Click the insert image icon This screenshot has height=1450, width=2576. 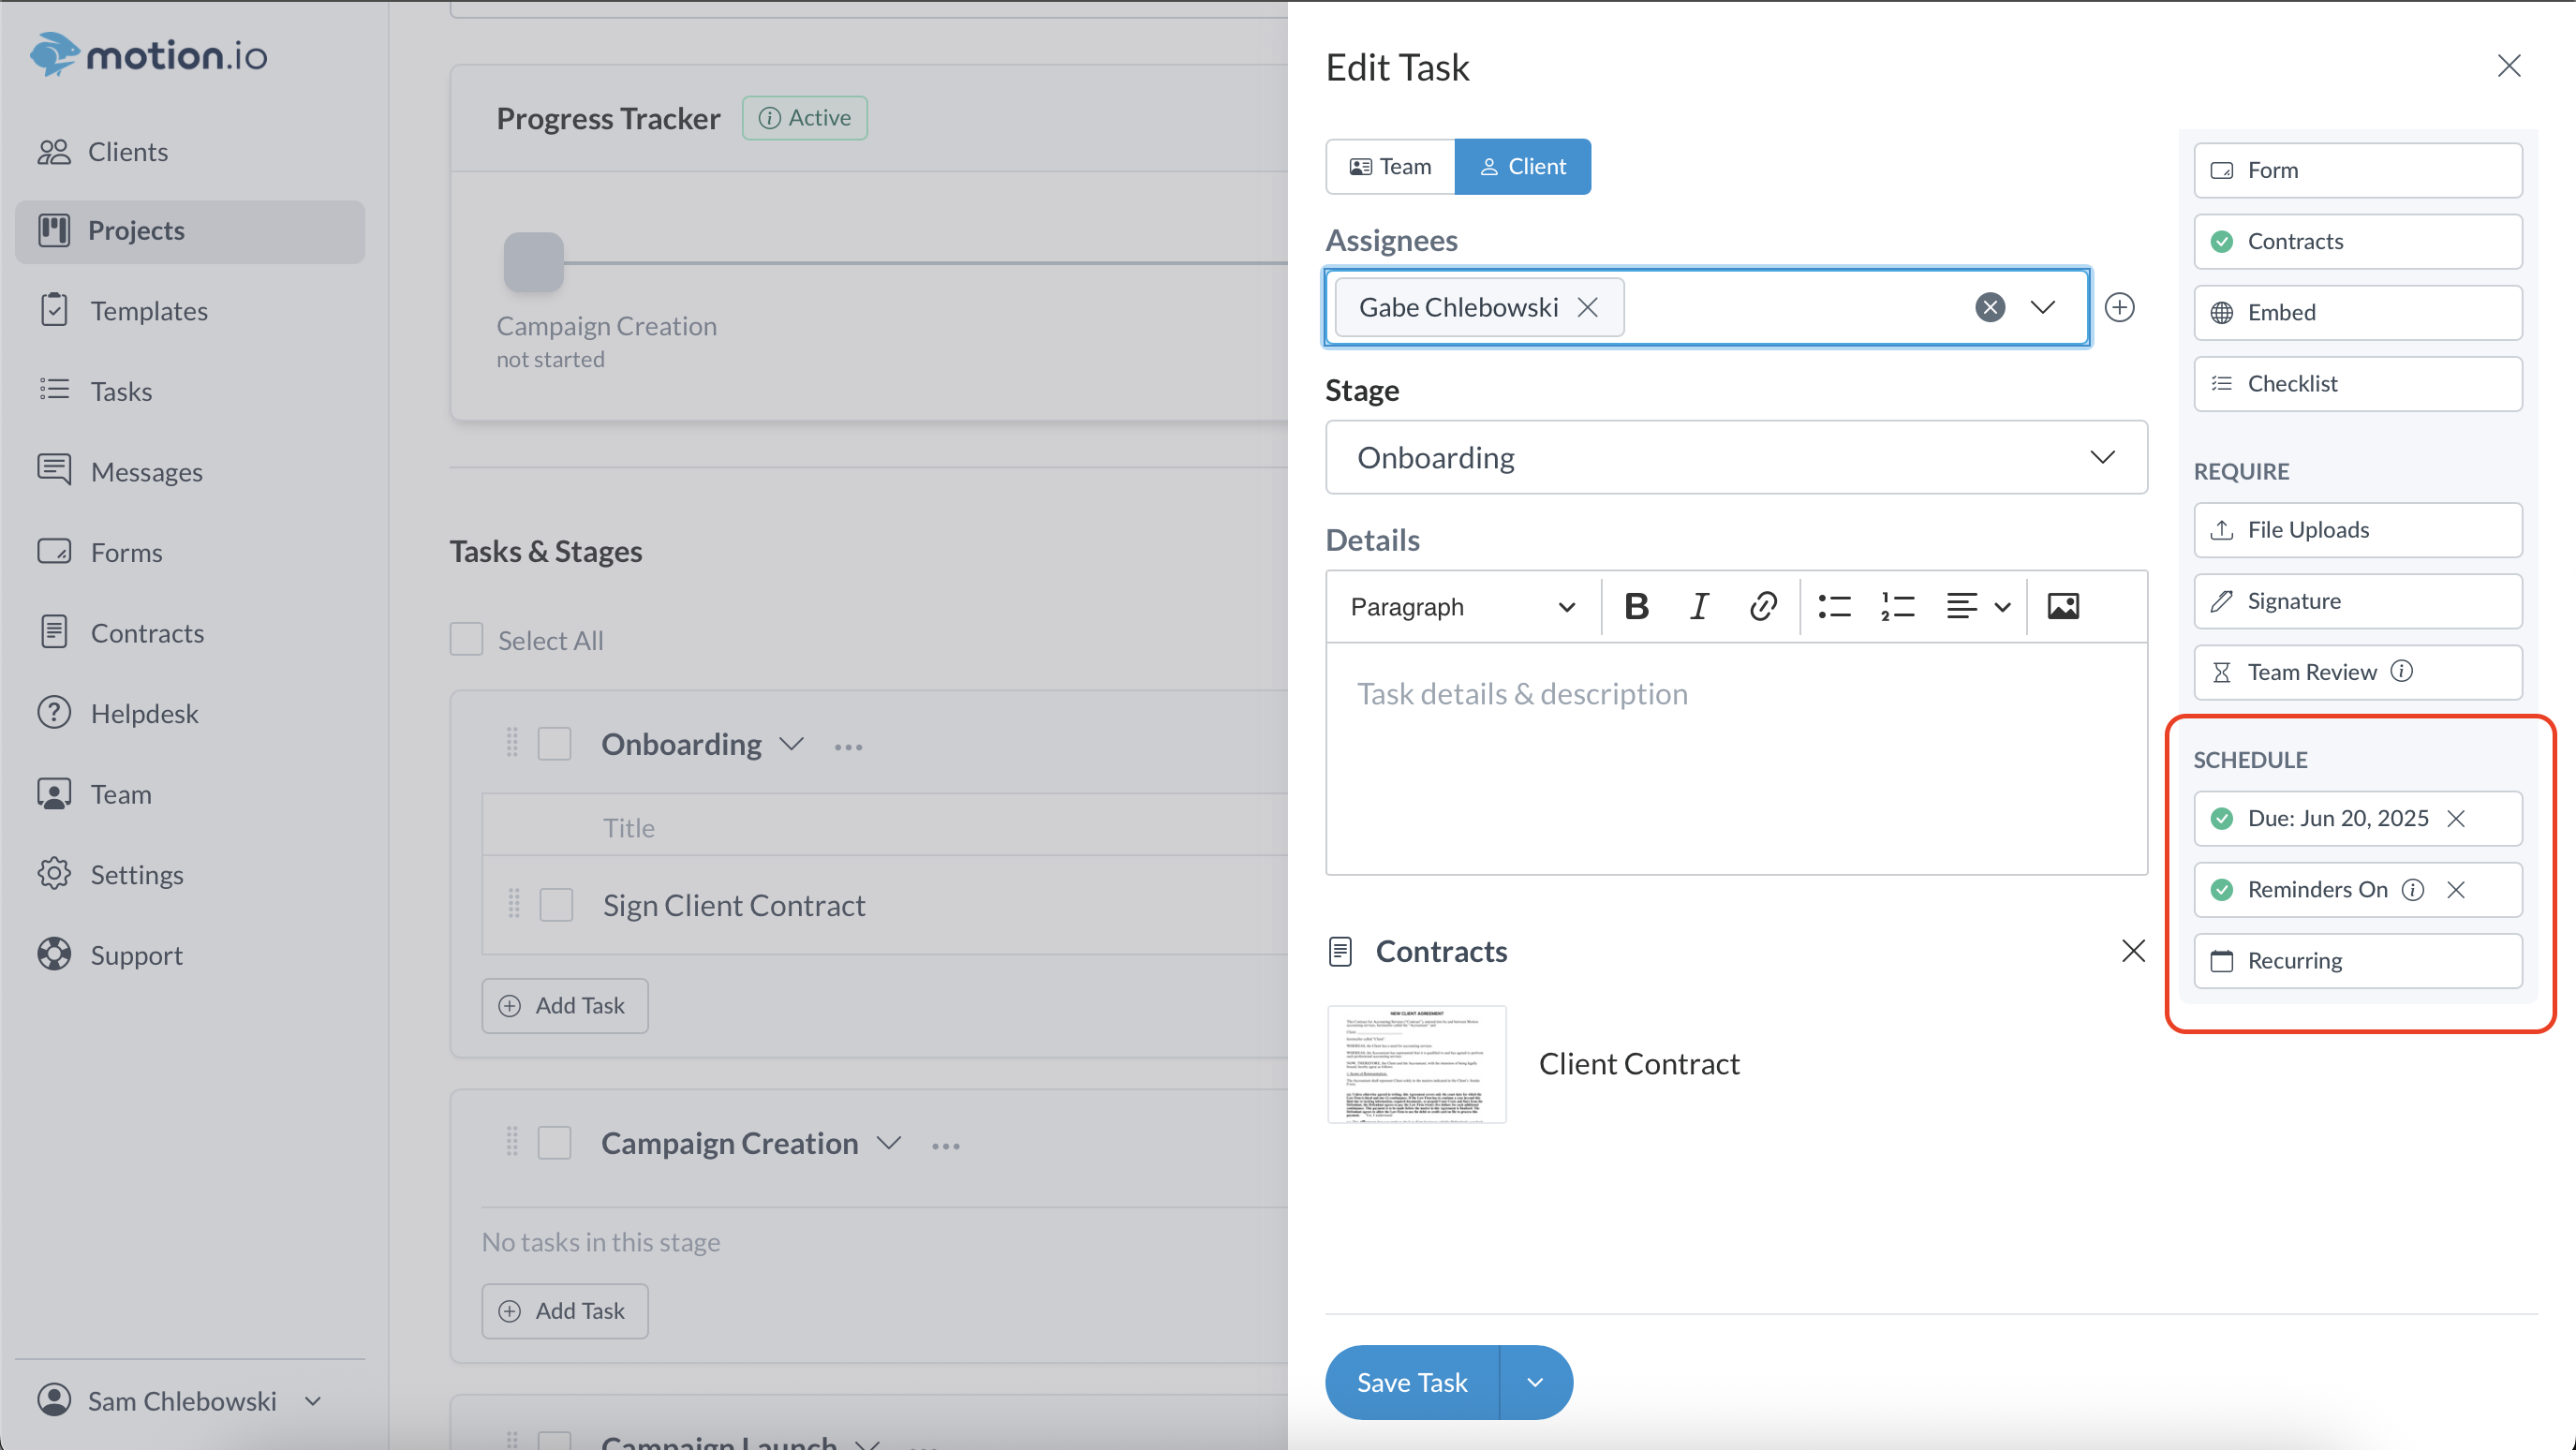[x=2063, y=606]
